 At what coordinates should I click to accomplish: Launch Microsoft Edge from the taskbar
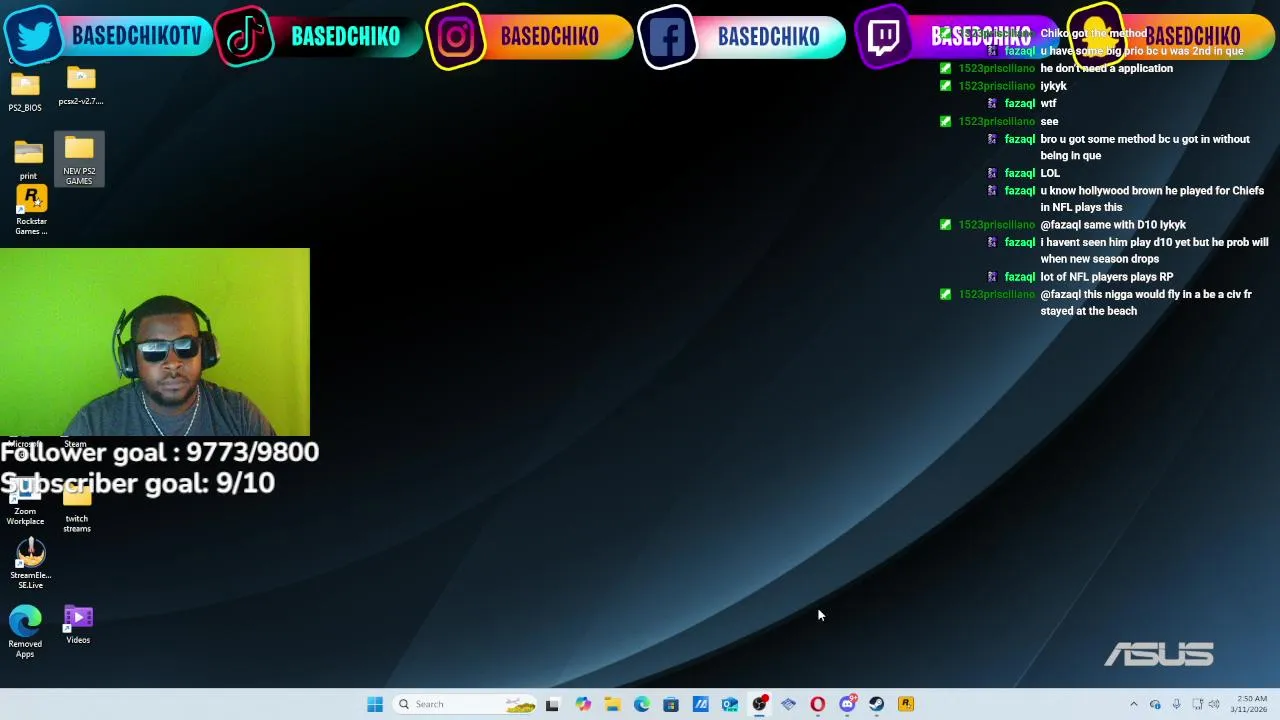pyautogui.click(x=641, y=704)
